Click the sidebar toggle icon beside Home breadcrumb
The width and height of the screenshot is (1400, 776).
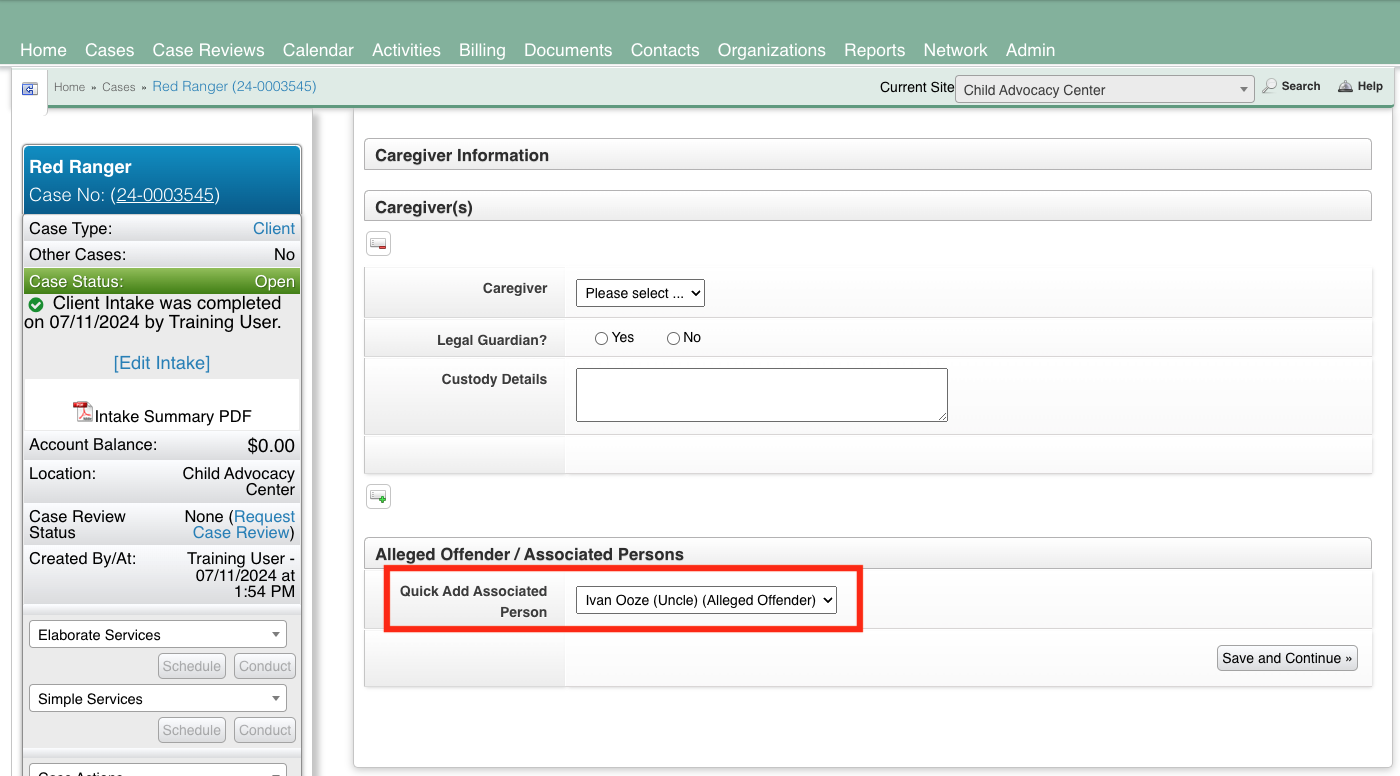[30, 89]
